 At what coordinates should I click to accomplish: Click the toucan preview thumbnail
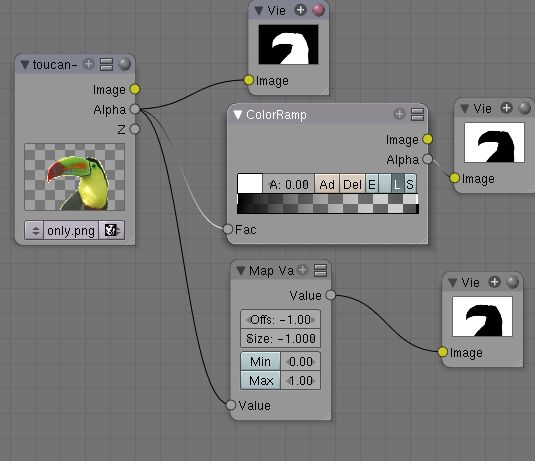tap(75, 177)
